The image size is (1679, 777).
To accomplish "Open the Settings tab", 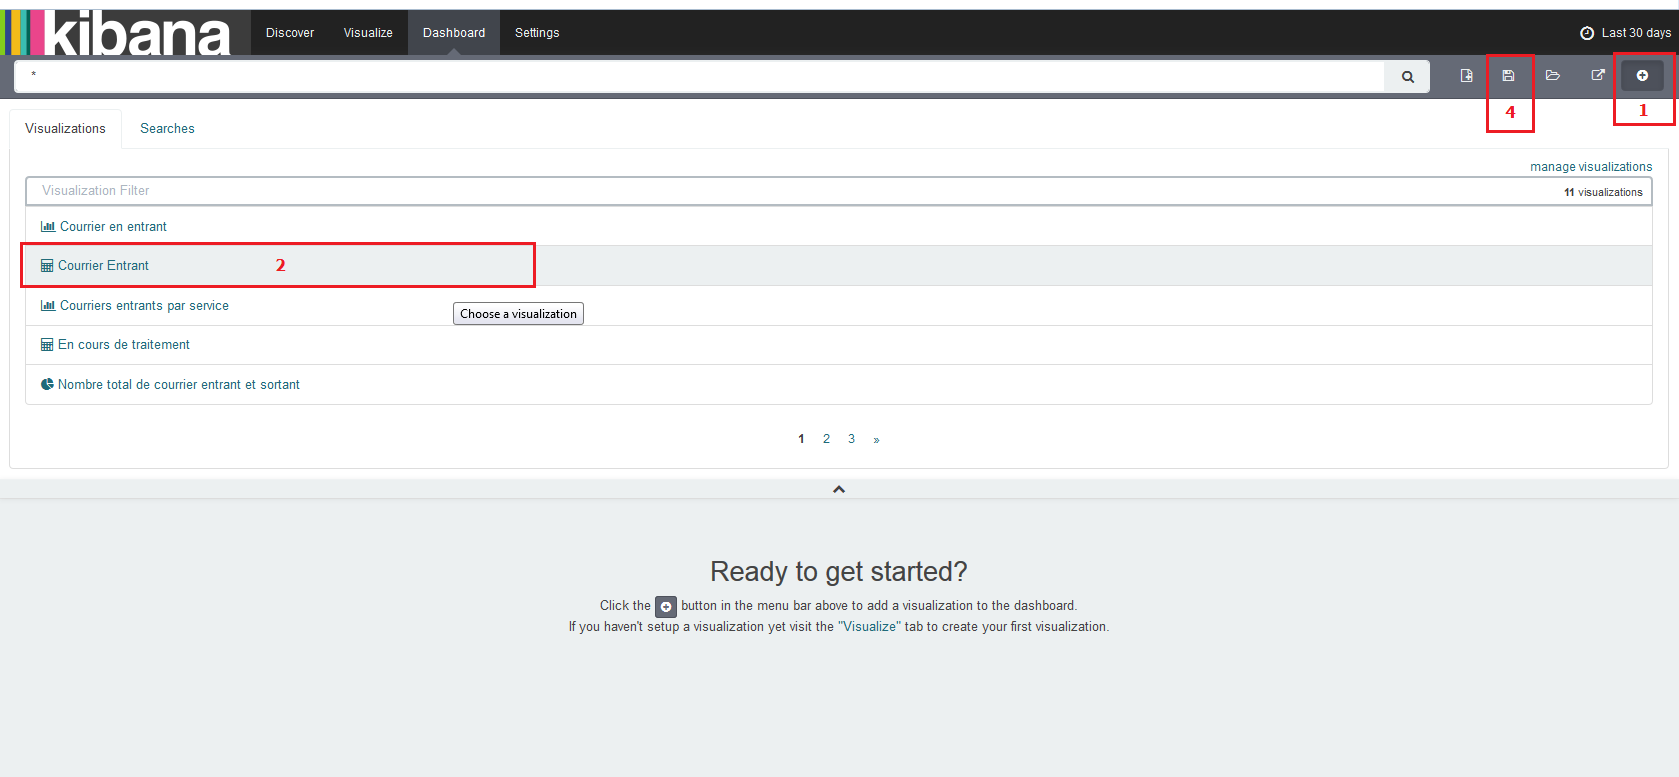I will tap(537, 33).
